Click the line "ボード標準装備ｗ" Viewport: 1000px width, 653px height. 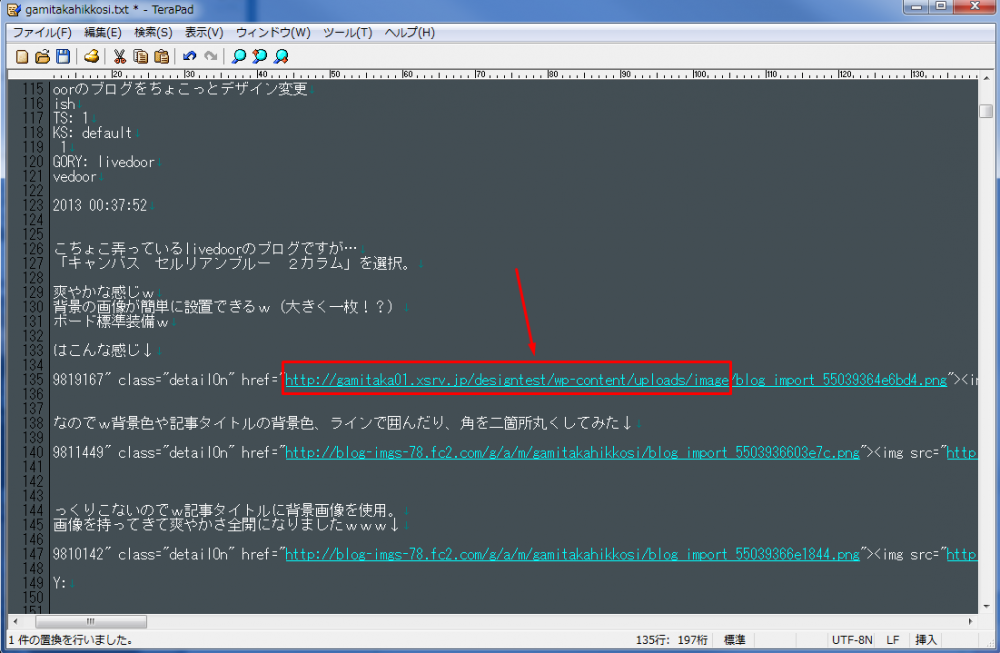(110, 321)
